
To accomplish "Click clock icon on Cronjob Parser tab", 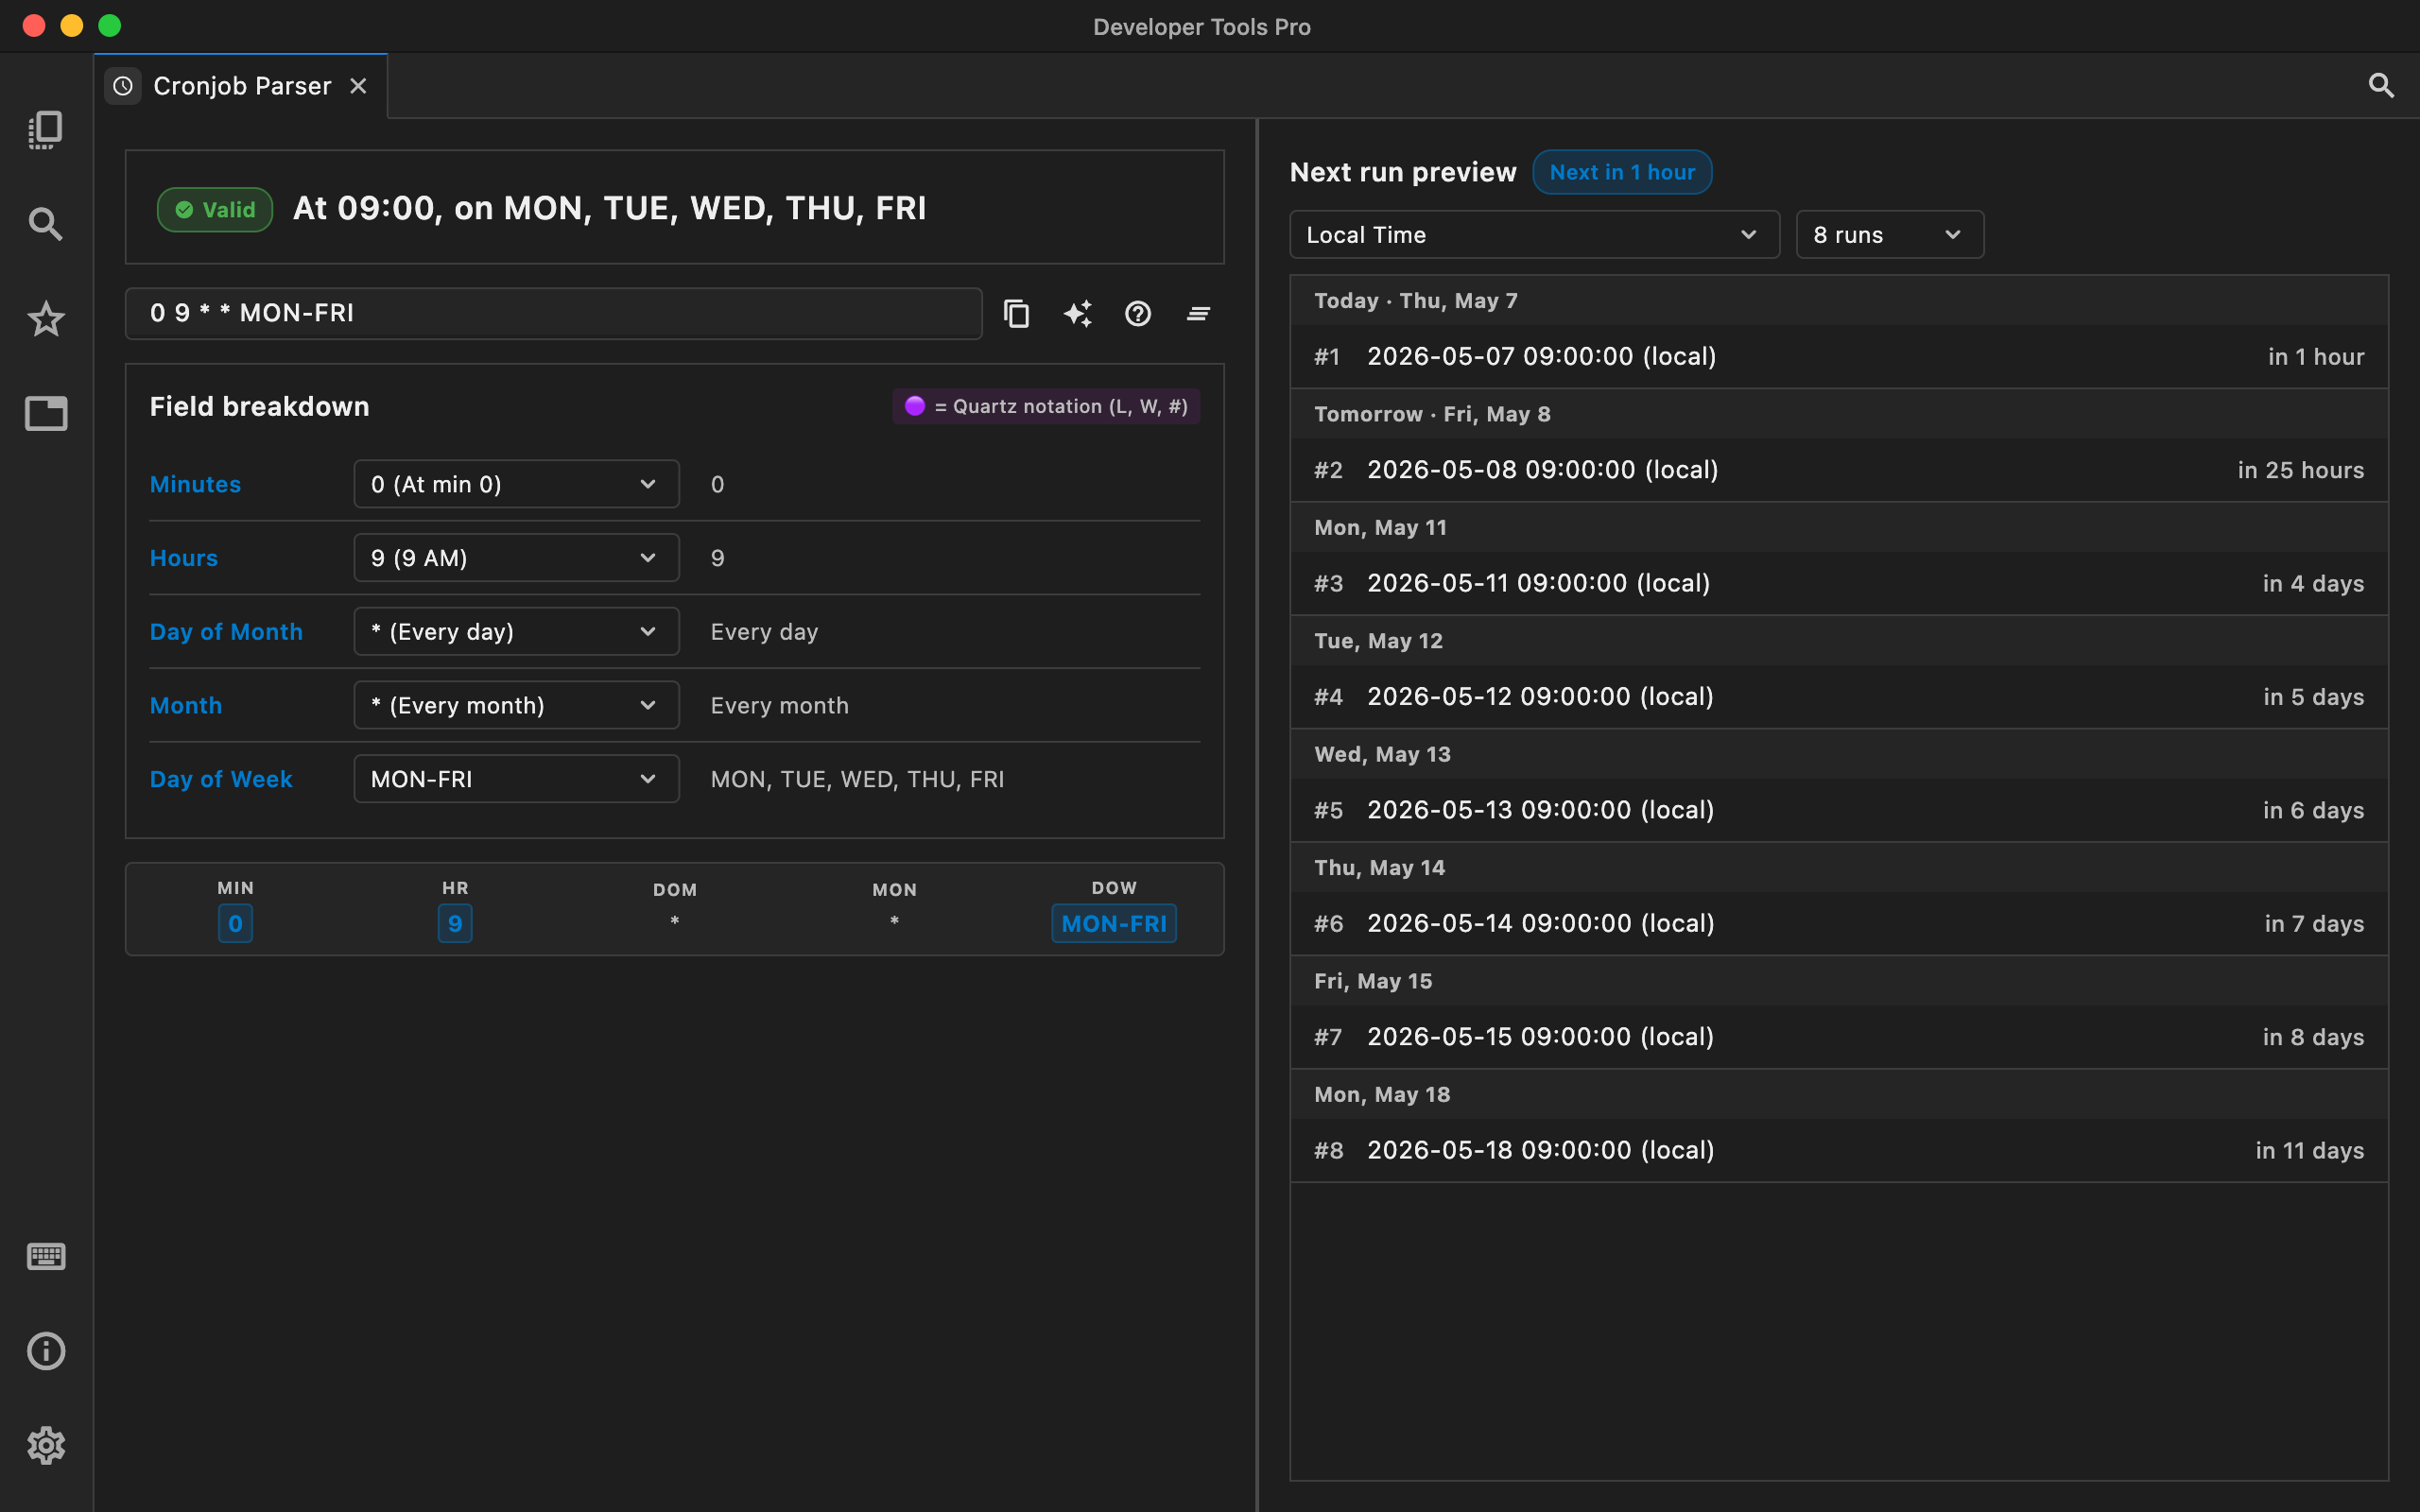I will coord(123,86).
